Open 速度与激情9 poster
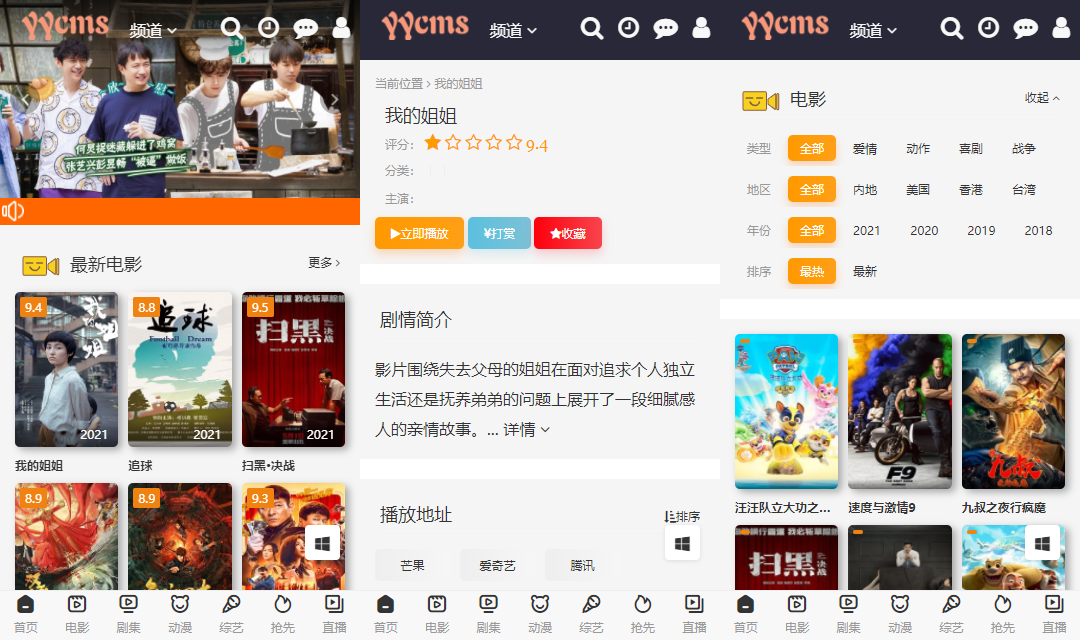Viewport: 1080px width, 640px height. click(900, 411)
